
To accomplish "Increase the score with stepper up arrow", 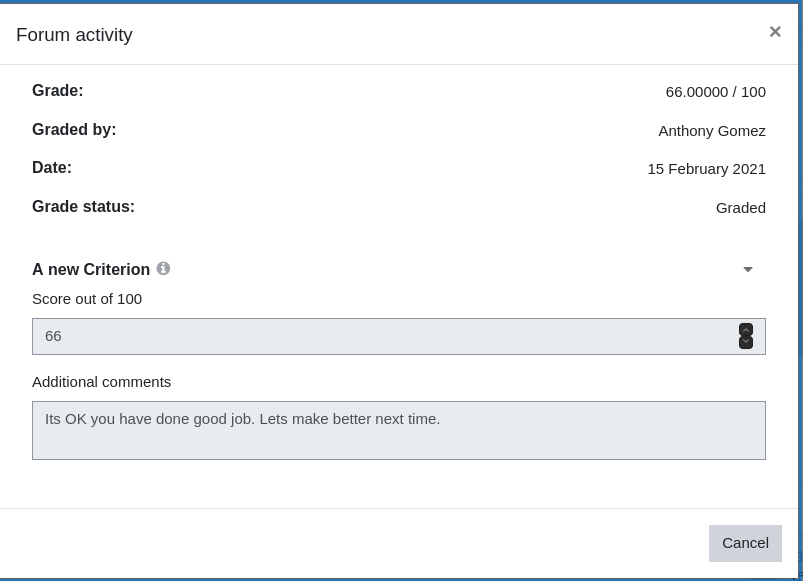I will 746,330.
